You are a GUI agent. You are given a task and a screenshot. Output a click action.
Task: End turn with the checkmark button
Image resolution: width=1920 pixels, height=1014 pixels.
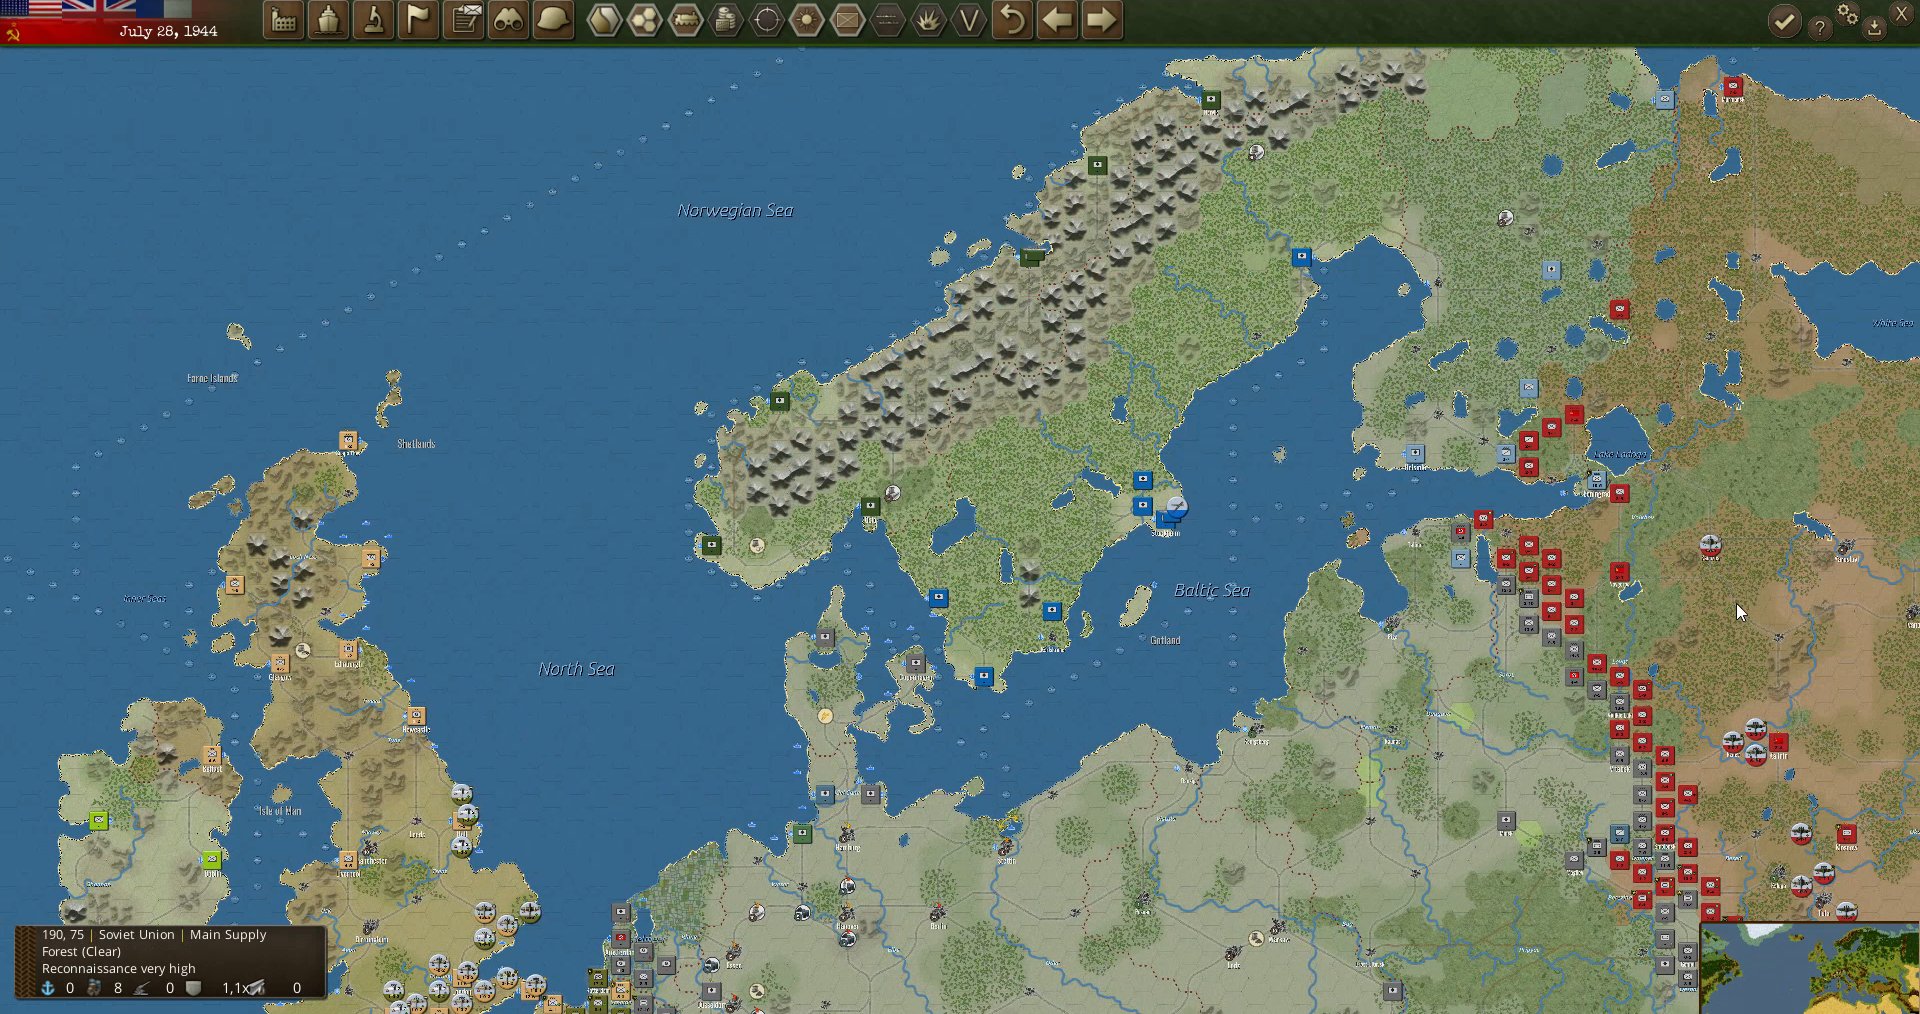coord(1784,21)
